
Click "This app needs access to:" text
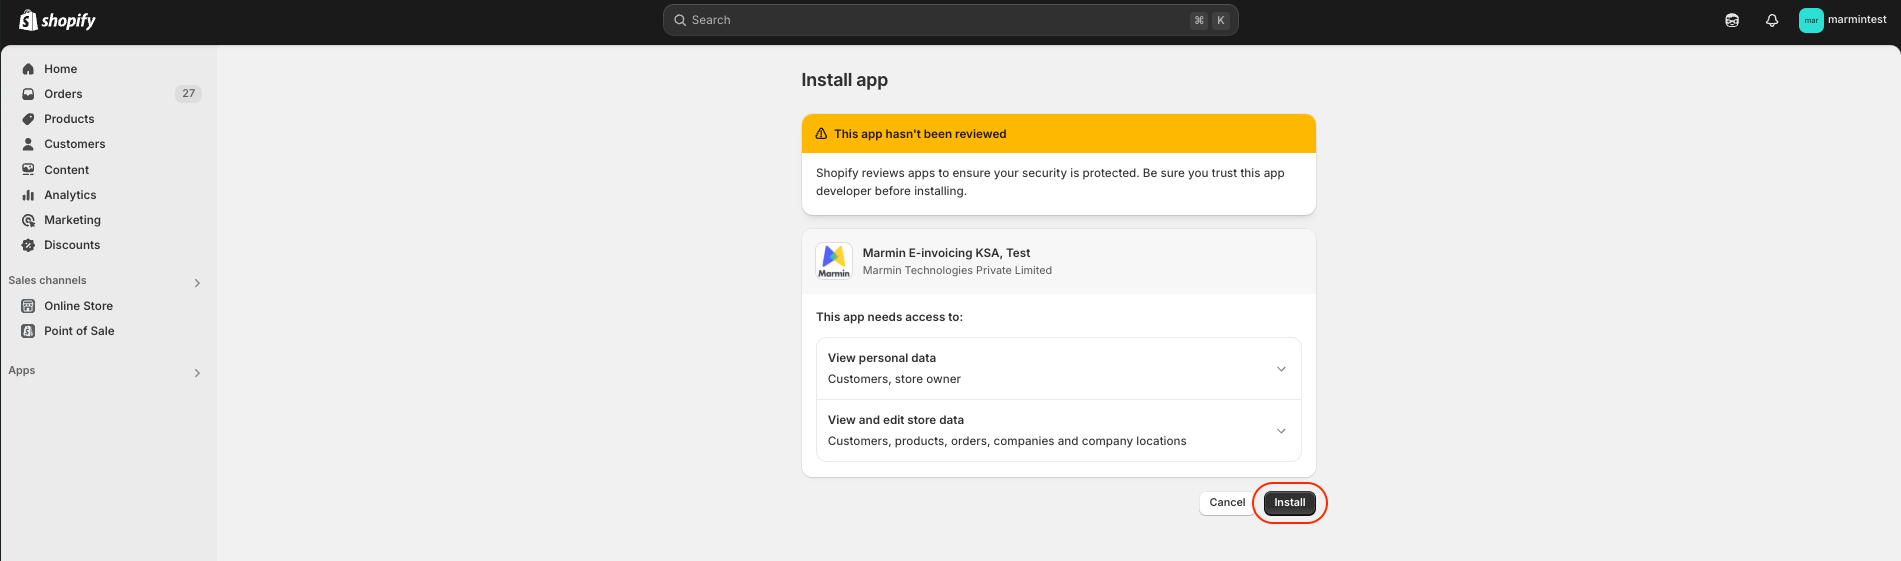889,317
